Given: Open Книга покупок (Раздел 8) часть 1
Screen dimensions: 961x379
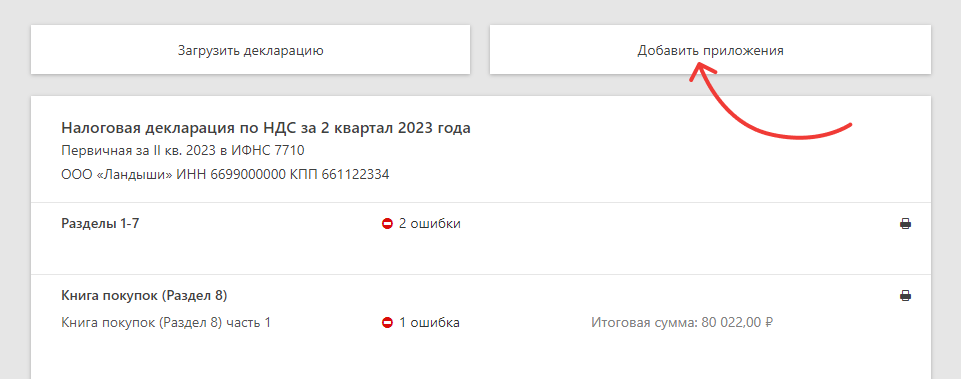Looking at the screenshot, I should 166,323.
